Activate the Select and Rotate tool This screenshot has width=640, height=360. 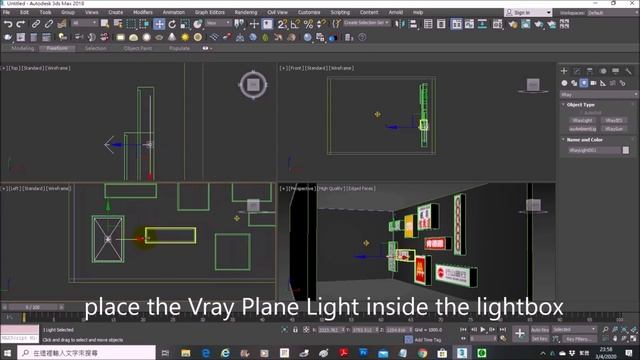[172, 24]
